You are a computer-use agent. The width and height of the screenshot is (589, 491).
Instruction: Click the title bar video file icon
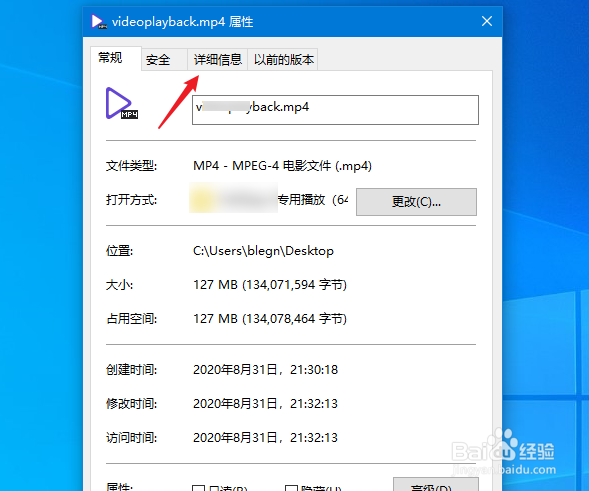[x=99, y=21]
